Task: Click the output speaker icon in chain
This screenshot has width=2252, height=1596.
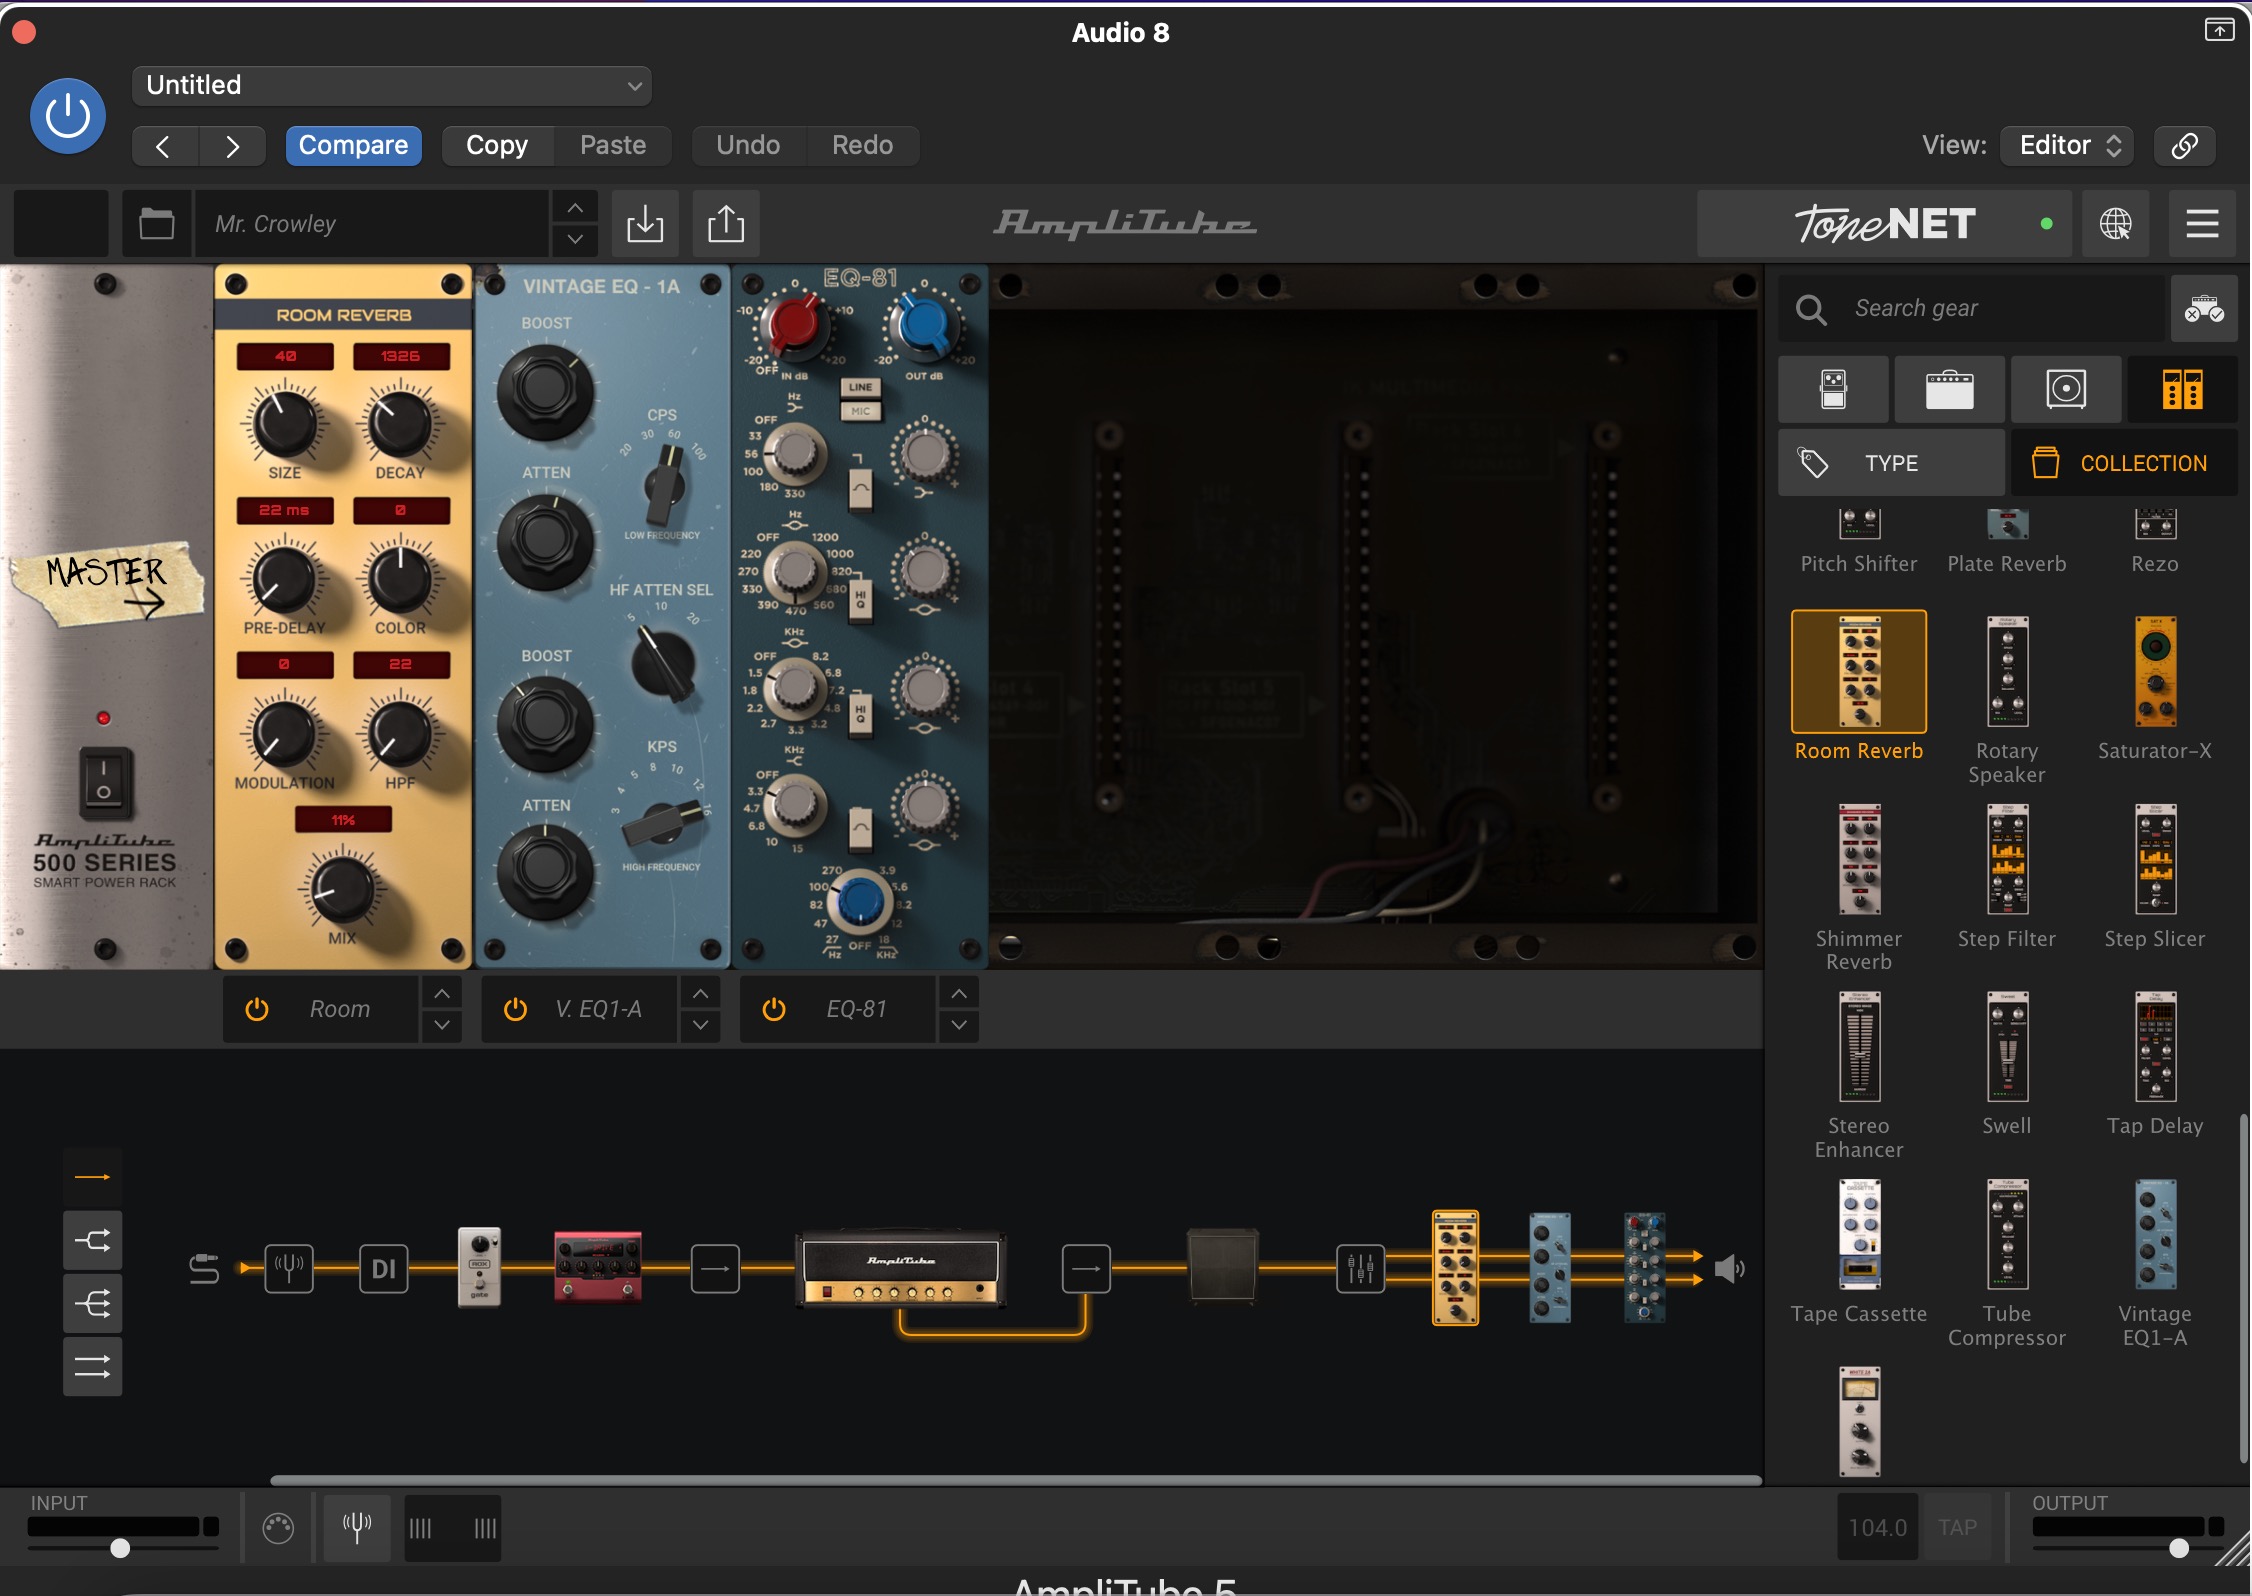Action: point(1730,1269)
